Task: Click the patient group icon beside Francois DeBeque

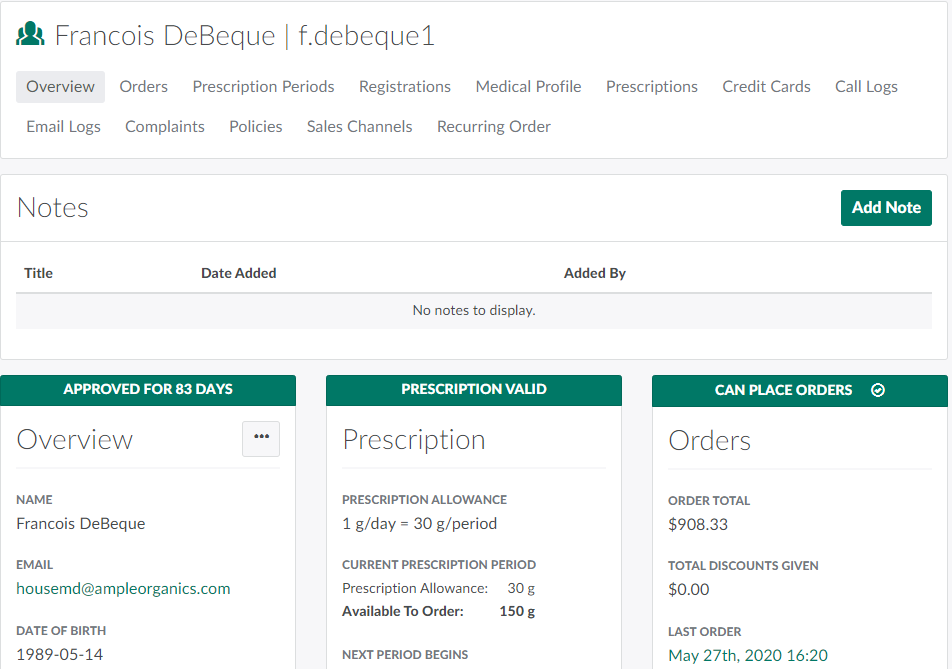Action: coord(31,35)
